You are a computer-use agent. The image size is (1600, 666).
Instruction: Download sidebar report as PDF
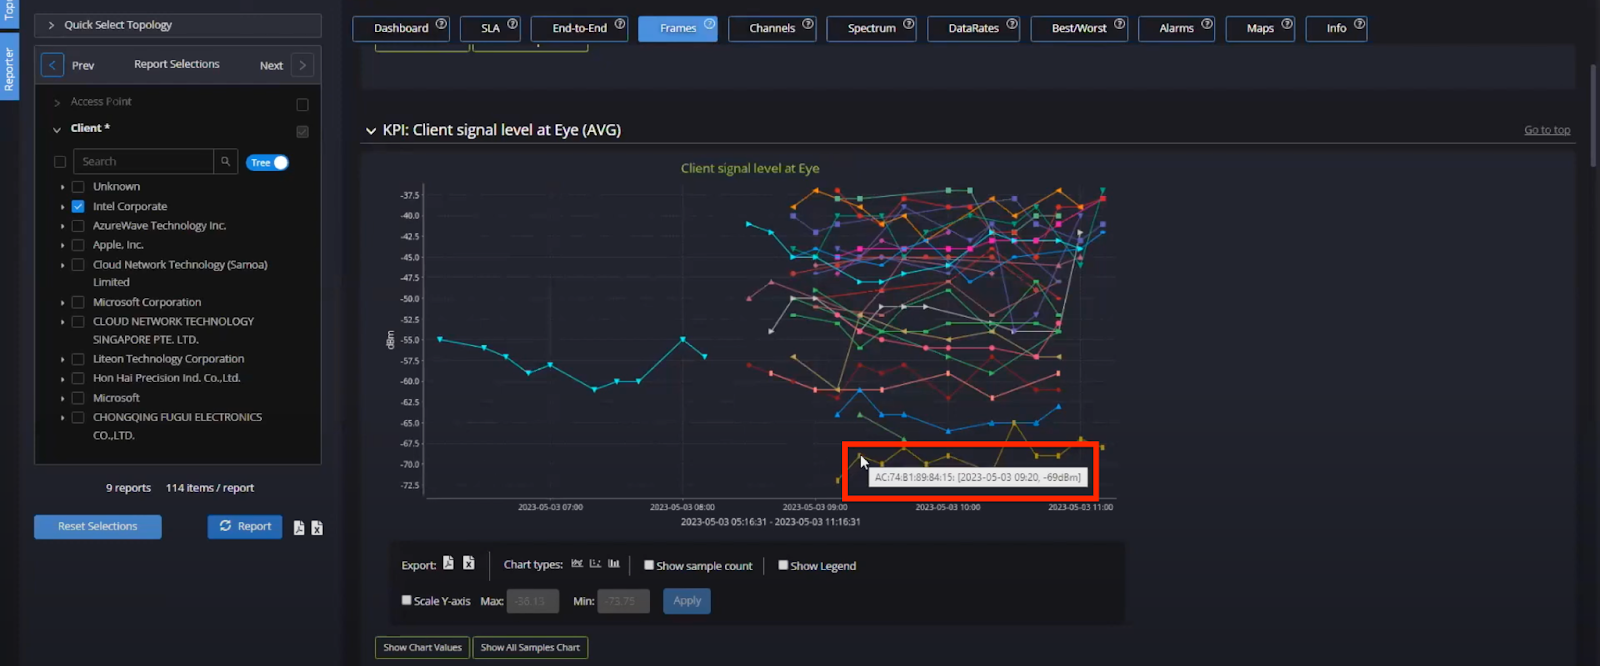[299, 528]
